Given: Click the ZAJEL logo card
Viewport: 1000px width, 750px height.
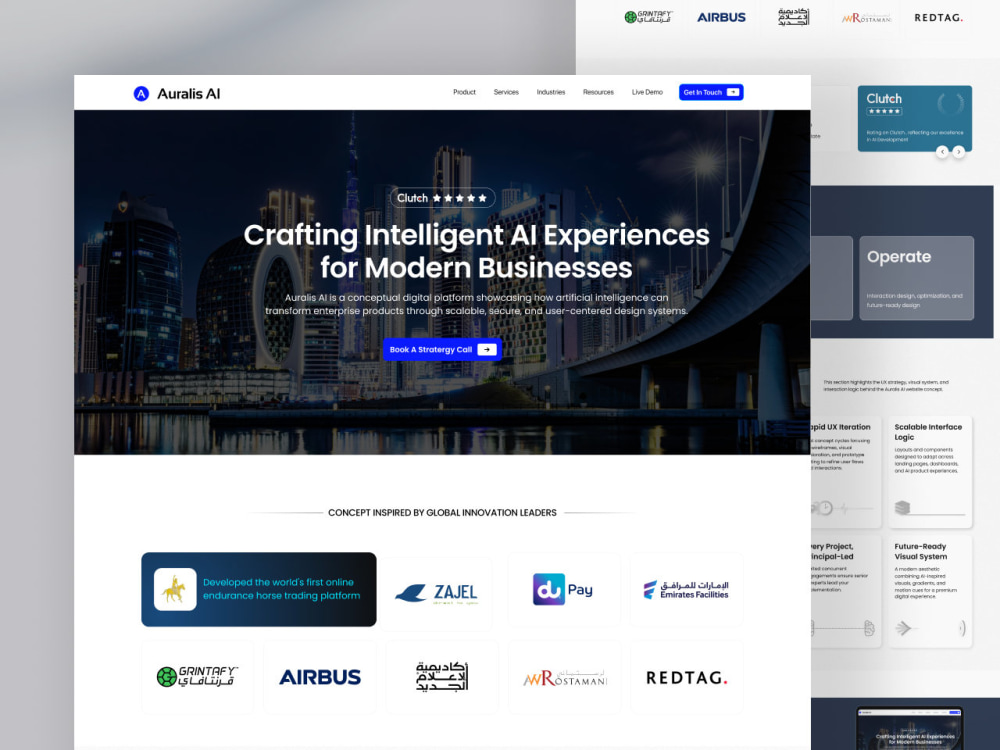Looking at the screenshot, I should (x=437, y=592).
